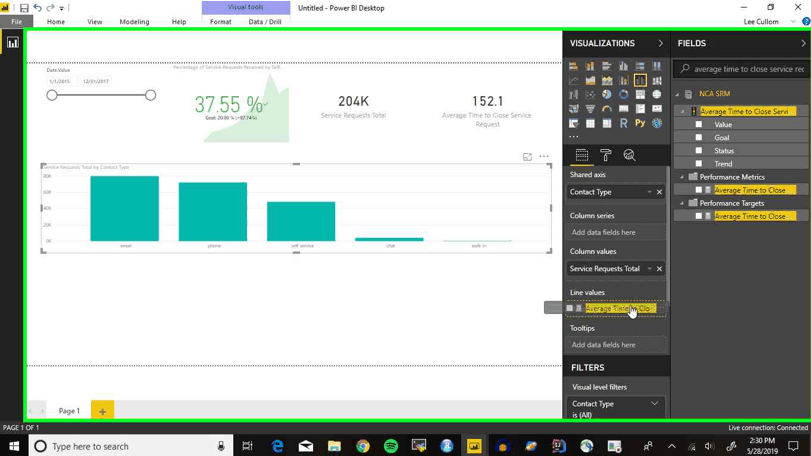Viewport: 811px width, 456px height.
Task: Check the Trend field checkbox
Action: (x=699, y=163)
